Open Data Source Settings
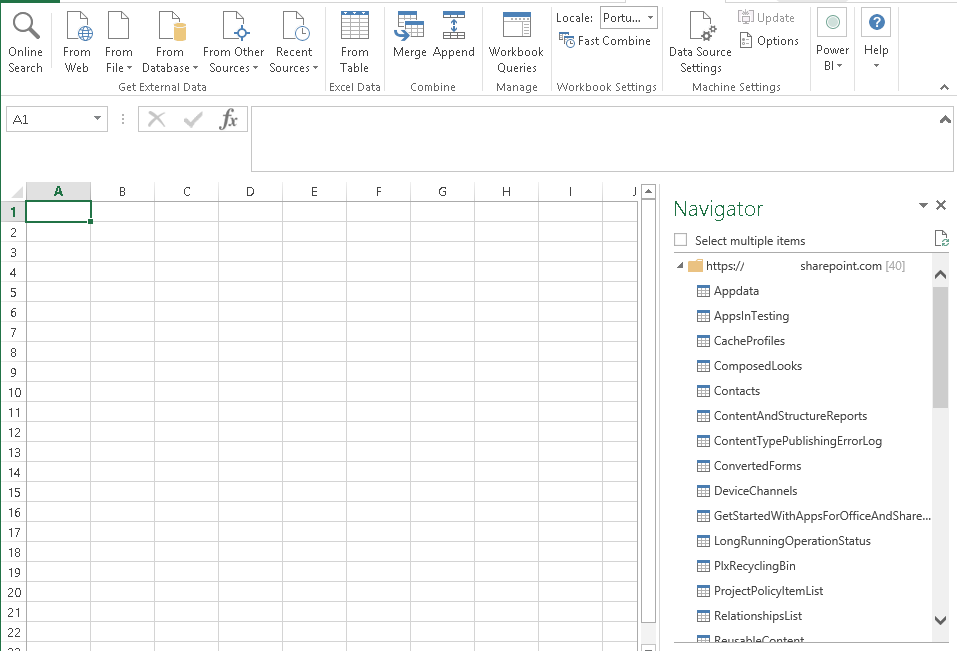Image resolution: width=957 pixels, height=651 pixels. (x=699, y=40)
